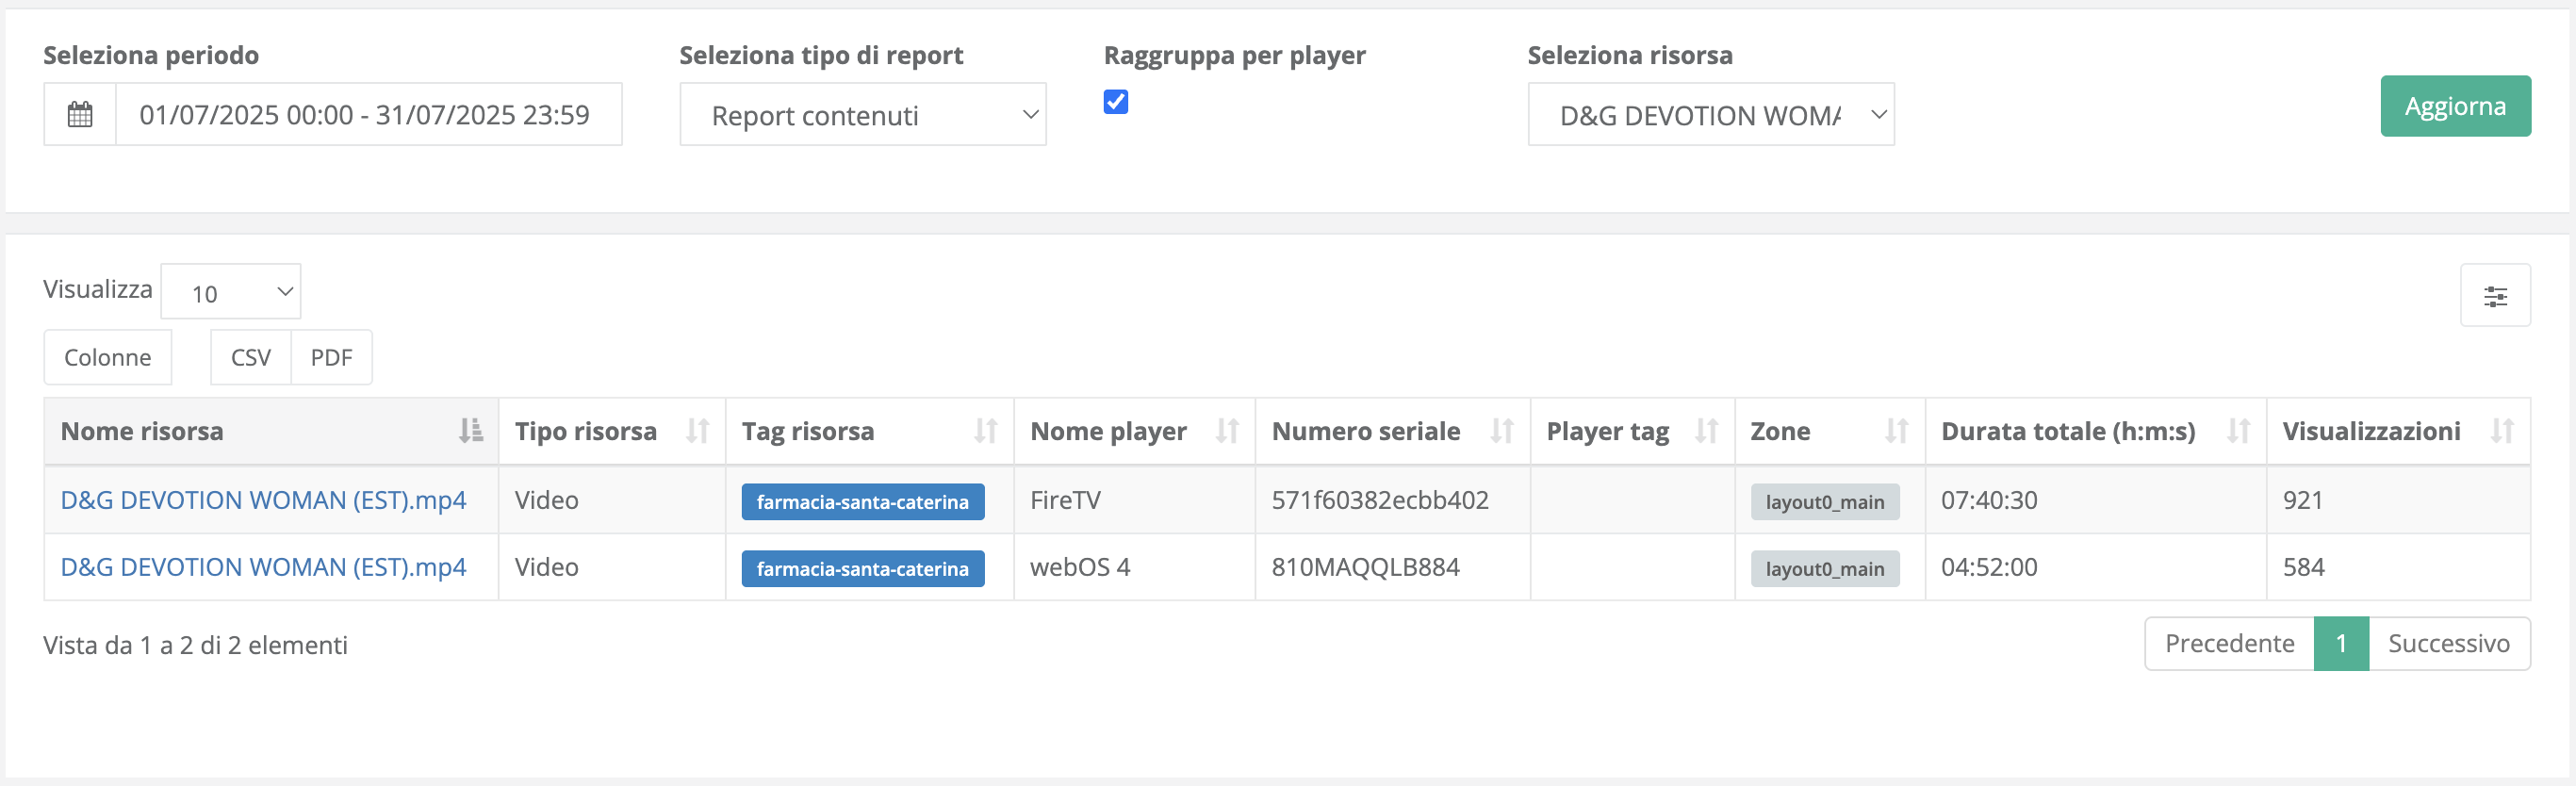The height and width of the screenshot is (786, 2576).
Task: Export the table as CSV
Action: (250, 358)
